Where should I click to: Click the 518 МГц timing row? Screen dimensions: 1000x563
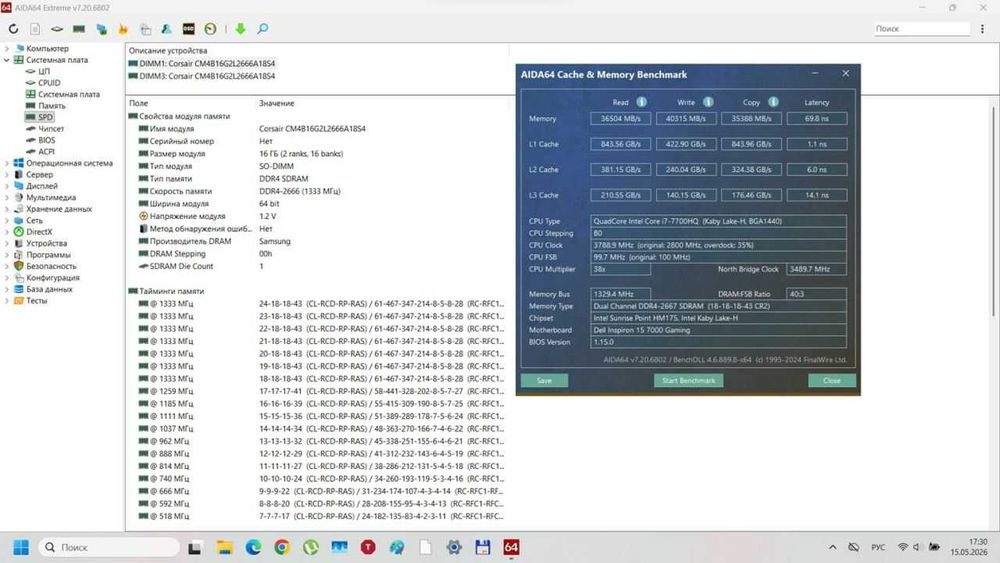coord(317,516)
